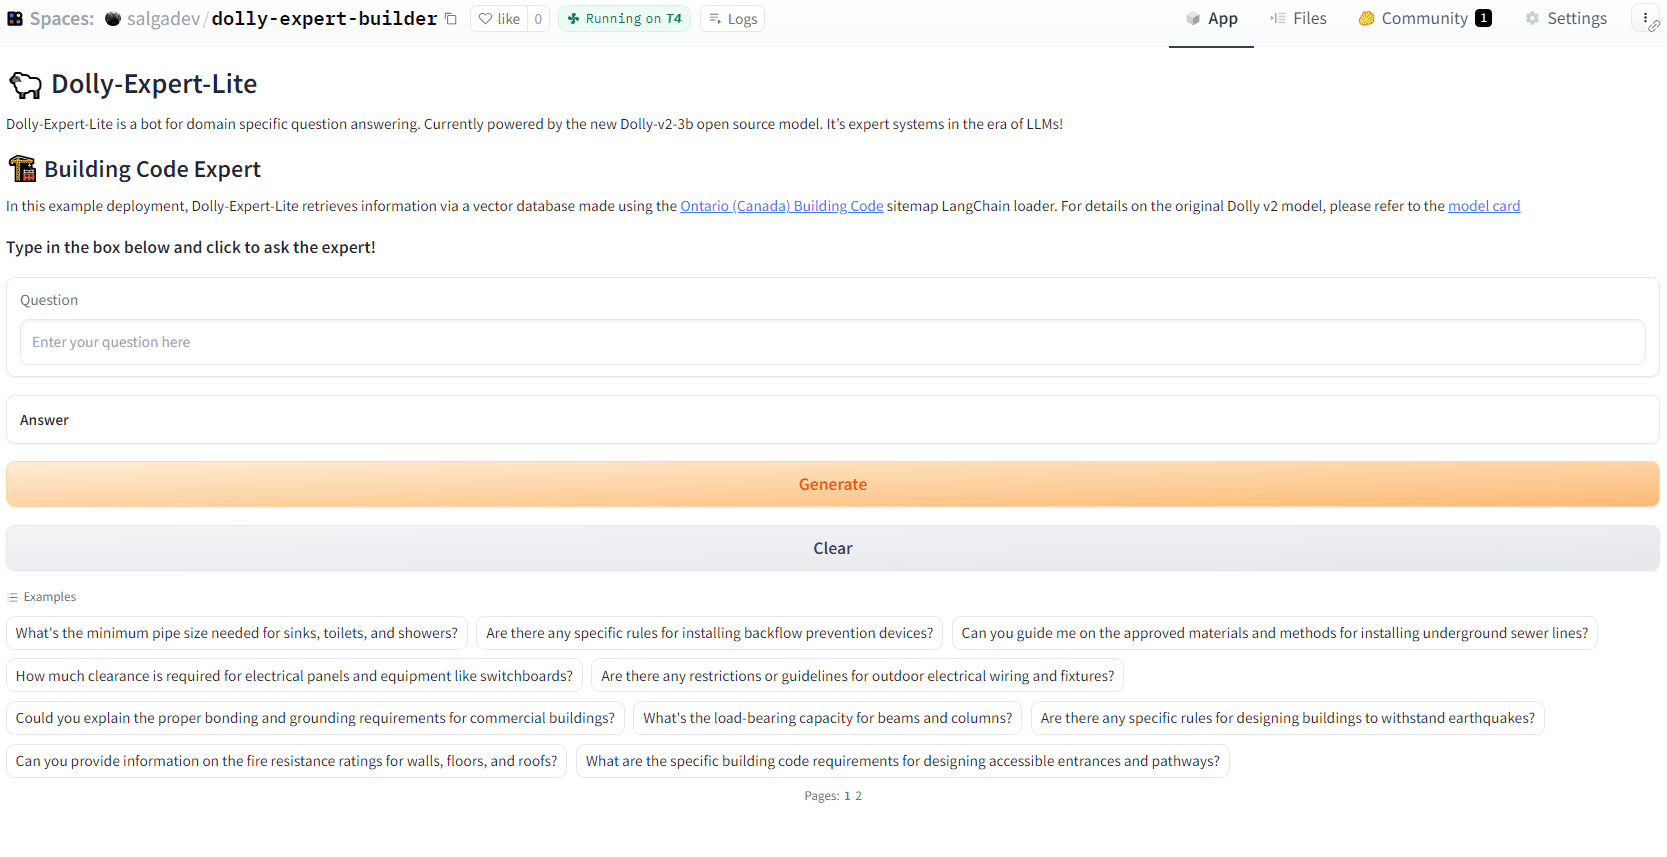
Task: Click the Answer output box
Action: 833,420
